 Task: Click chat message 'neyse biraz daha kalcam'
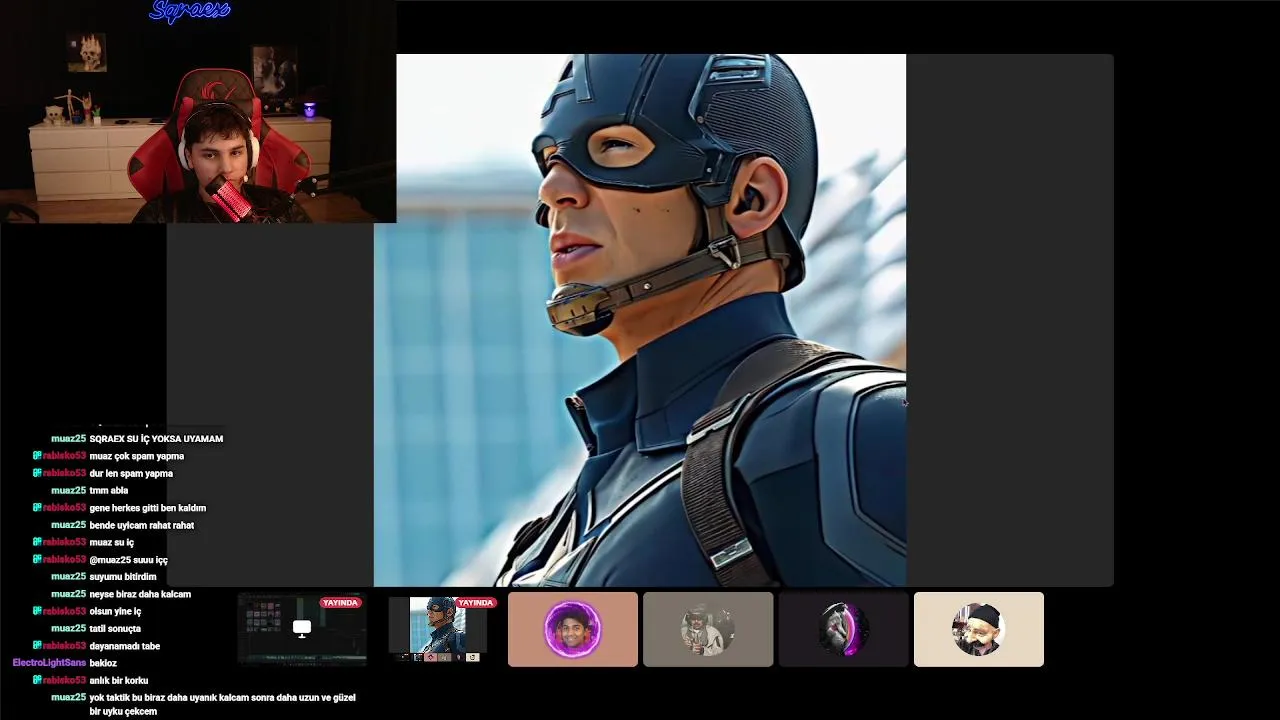[140, 594]
